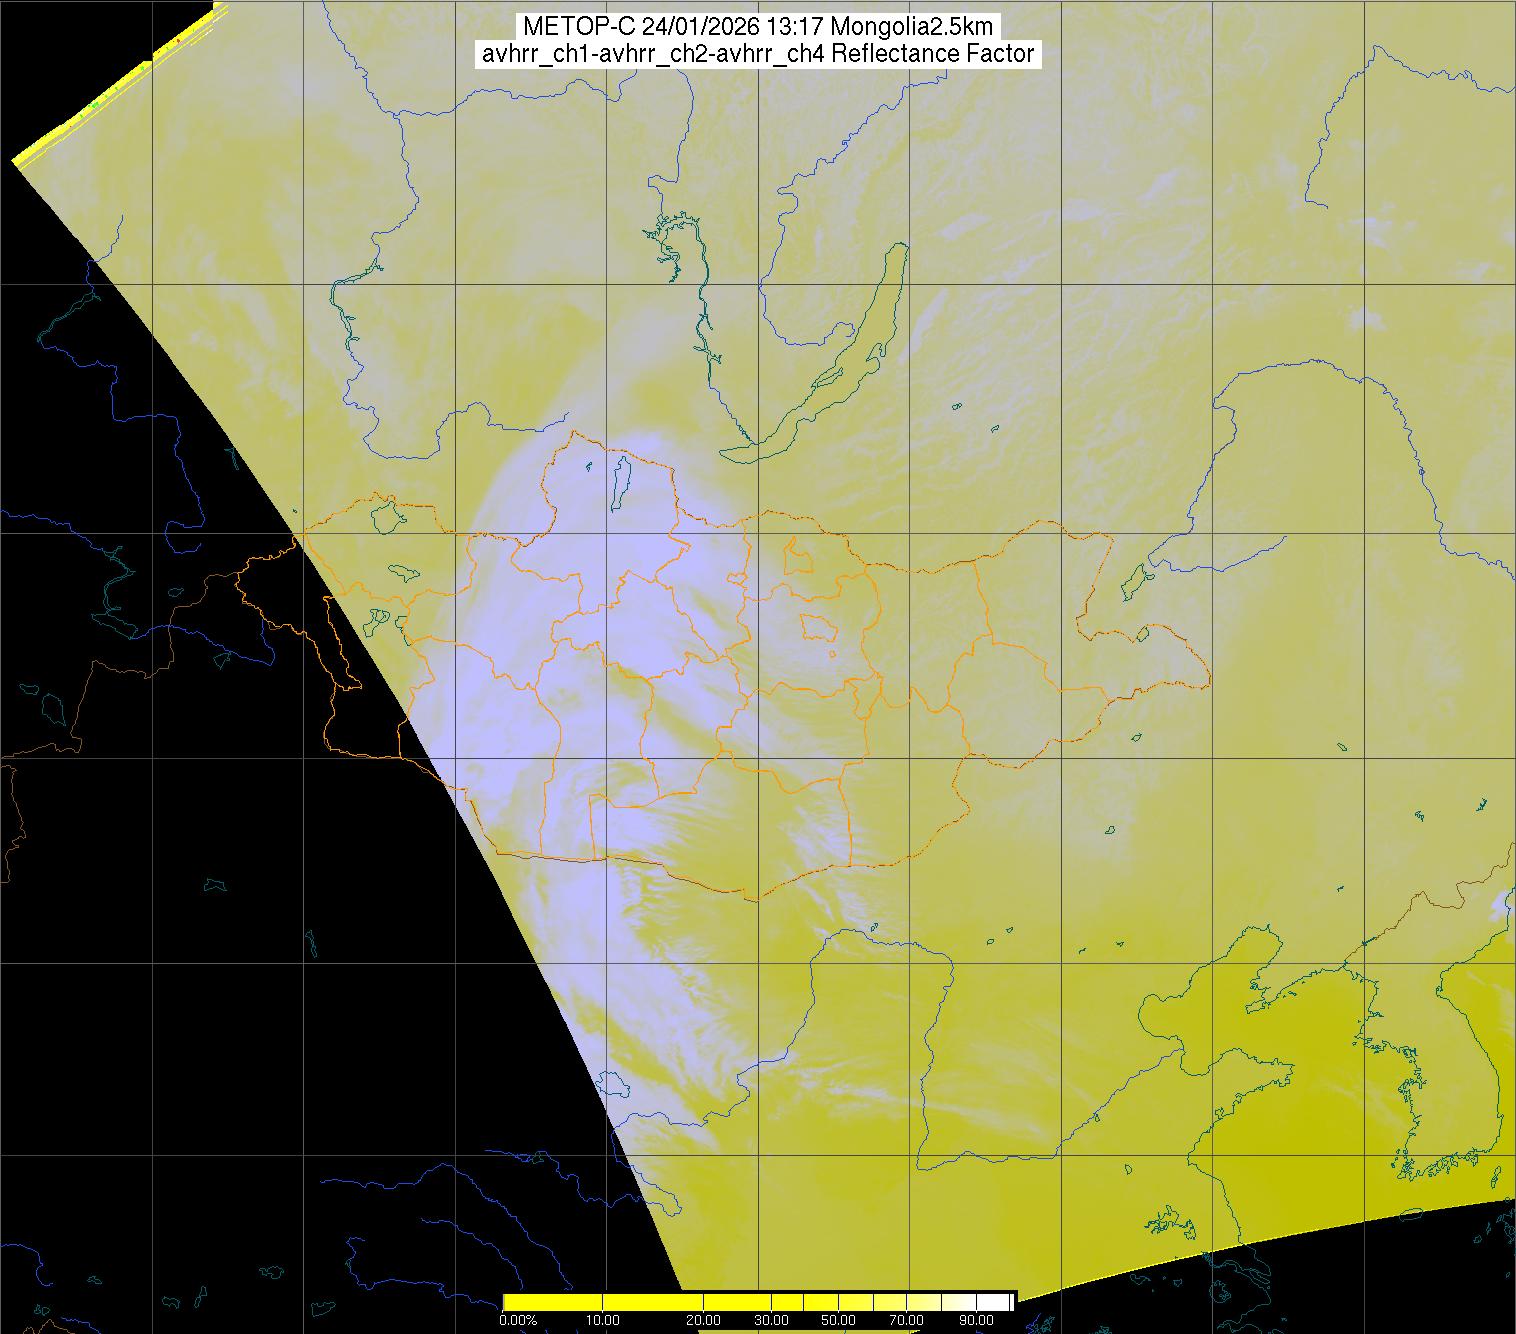1516x1334 pixels.
Task: Select the 20.00 legend tick label
Action: [703, 1320]
